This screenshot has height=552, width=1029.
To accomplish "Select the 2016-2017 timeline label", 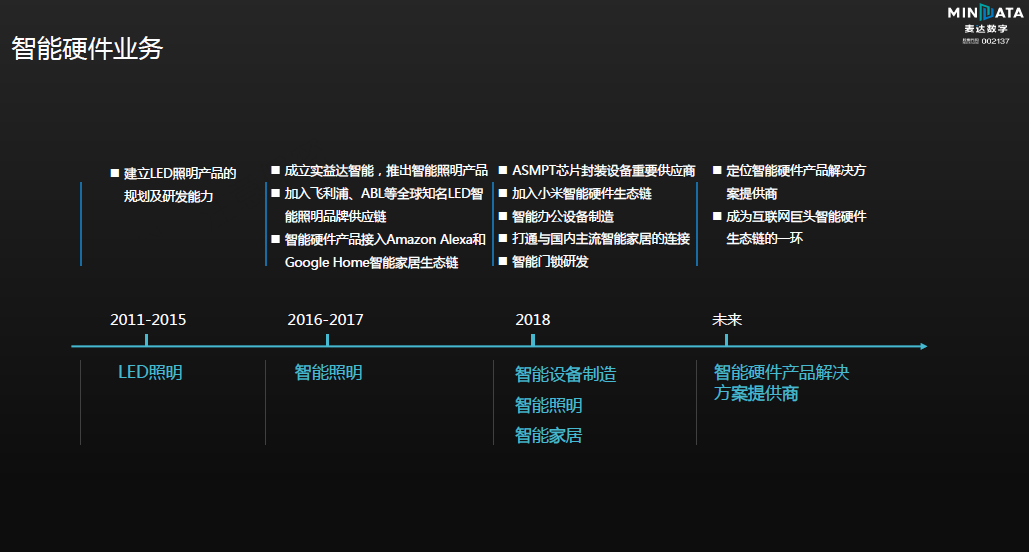I will point(325,320).
